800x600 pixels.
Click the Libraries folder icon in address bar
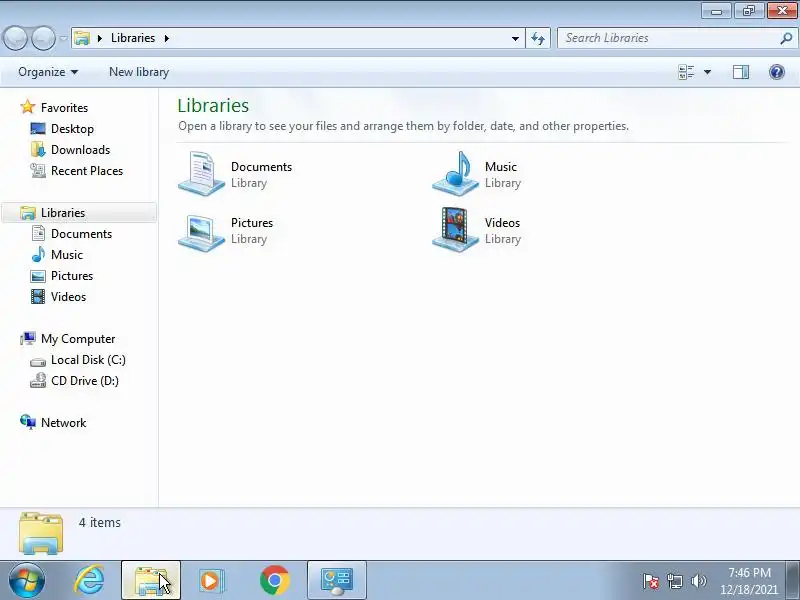pos(82,38)
